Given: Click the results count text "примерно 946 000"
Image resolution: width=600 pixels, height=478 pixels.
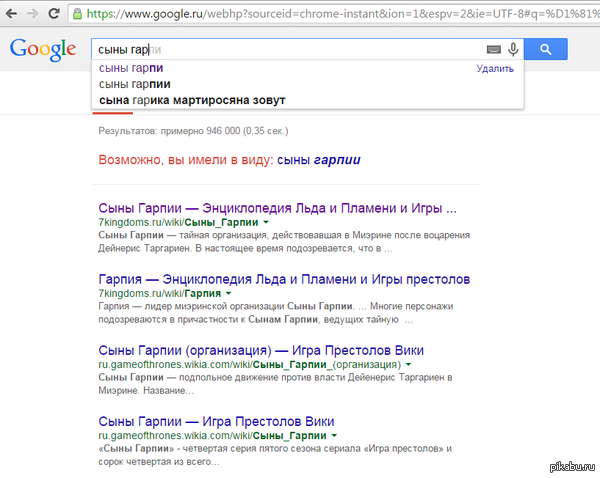Looking at the screenshot, I should tap(200, 131).
